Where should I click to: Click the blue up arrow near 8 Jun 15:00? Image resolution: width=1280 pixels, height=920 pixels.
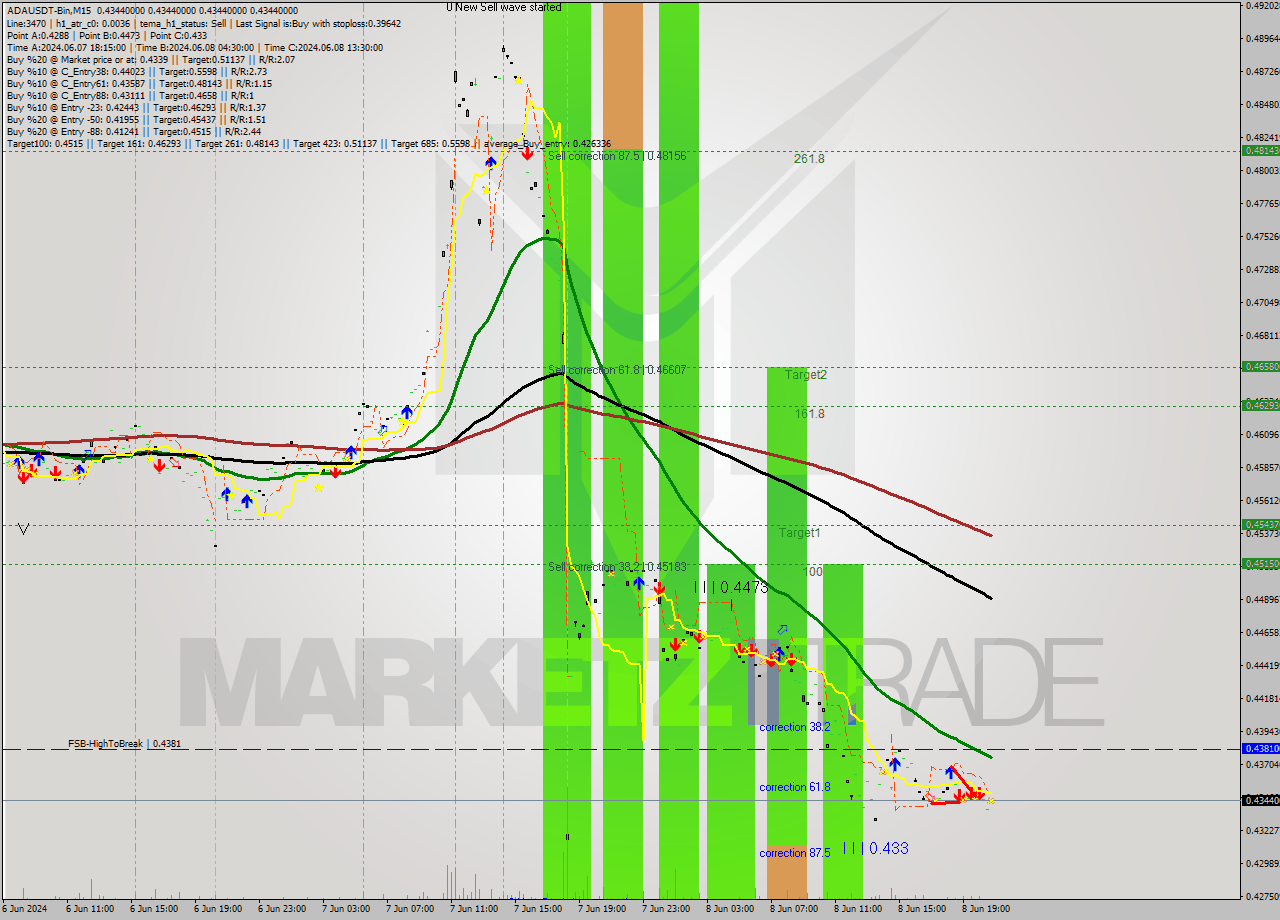pos(895,763)
